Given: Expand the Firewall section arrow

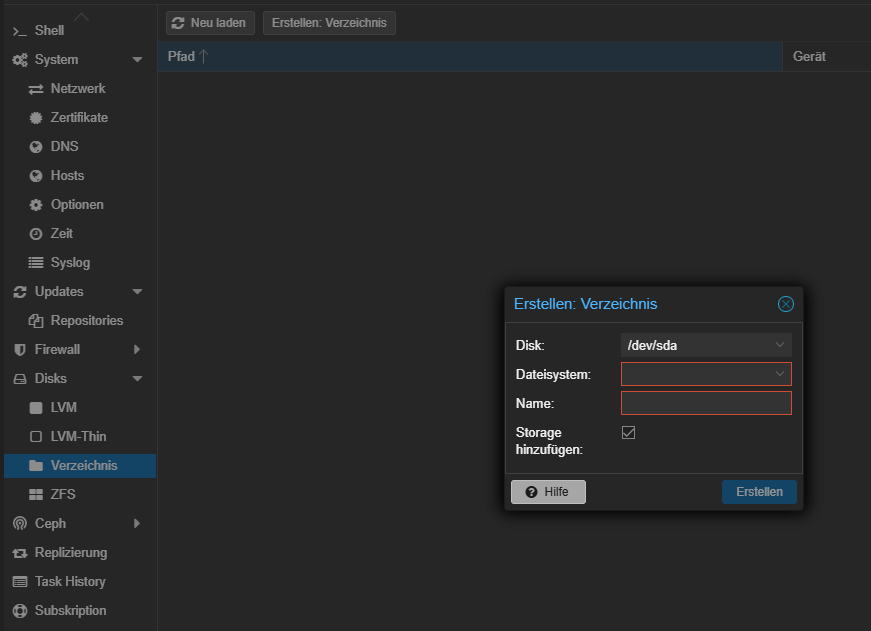Looking at the screenshot, I should (137, 349).
